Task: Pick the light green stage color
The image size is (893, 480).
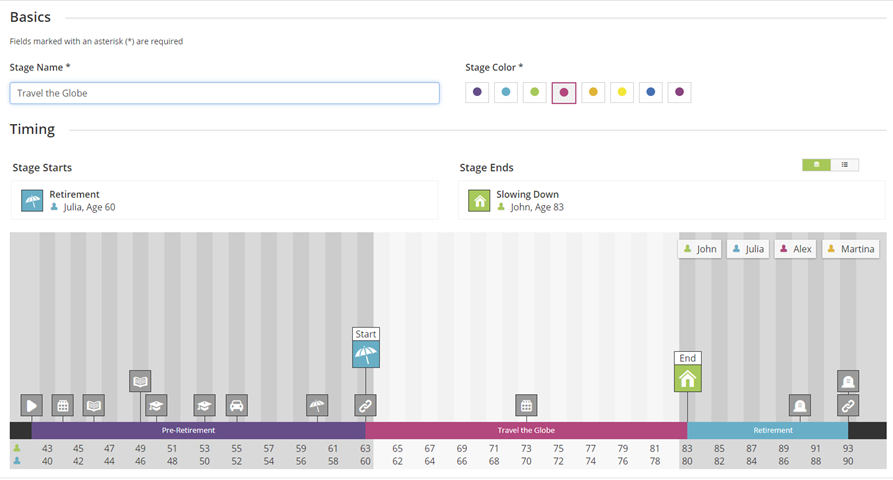Action: point(535,93)
